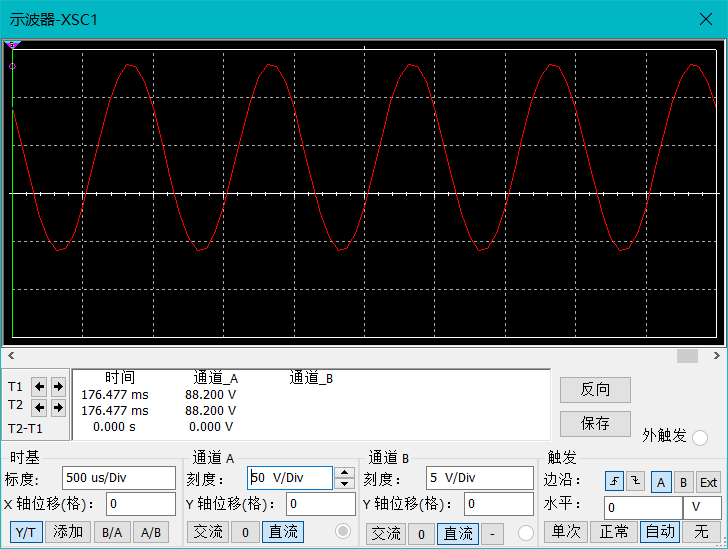The width and height of the screenshot is (728, 549).
Task: Toggle Channel A terminal radio indicator
Action: [343, 531]
